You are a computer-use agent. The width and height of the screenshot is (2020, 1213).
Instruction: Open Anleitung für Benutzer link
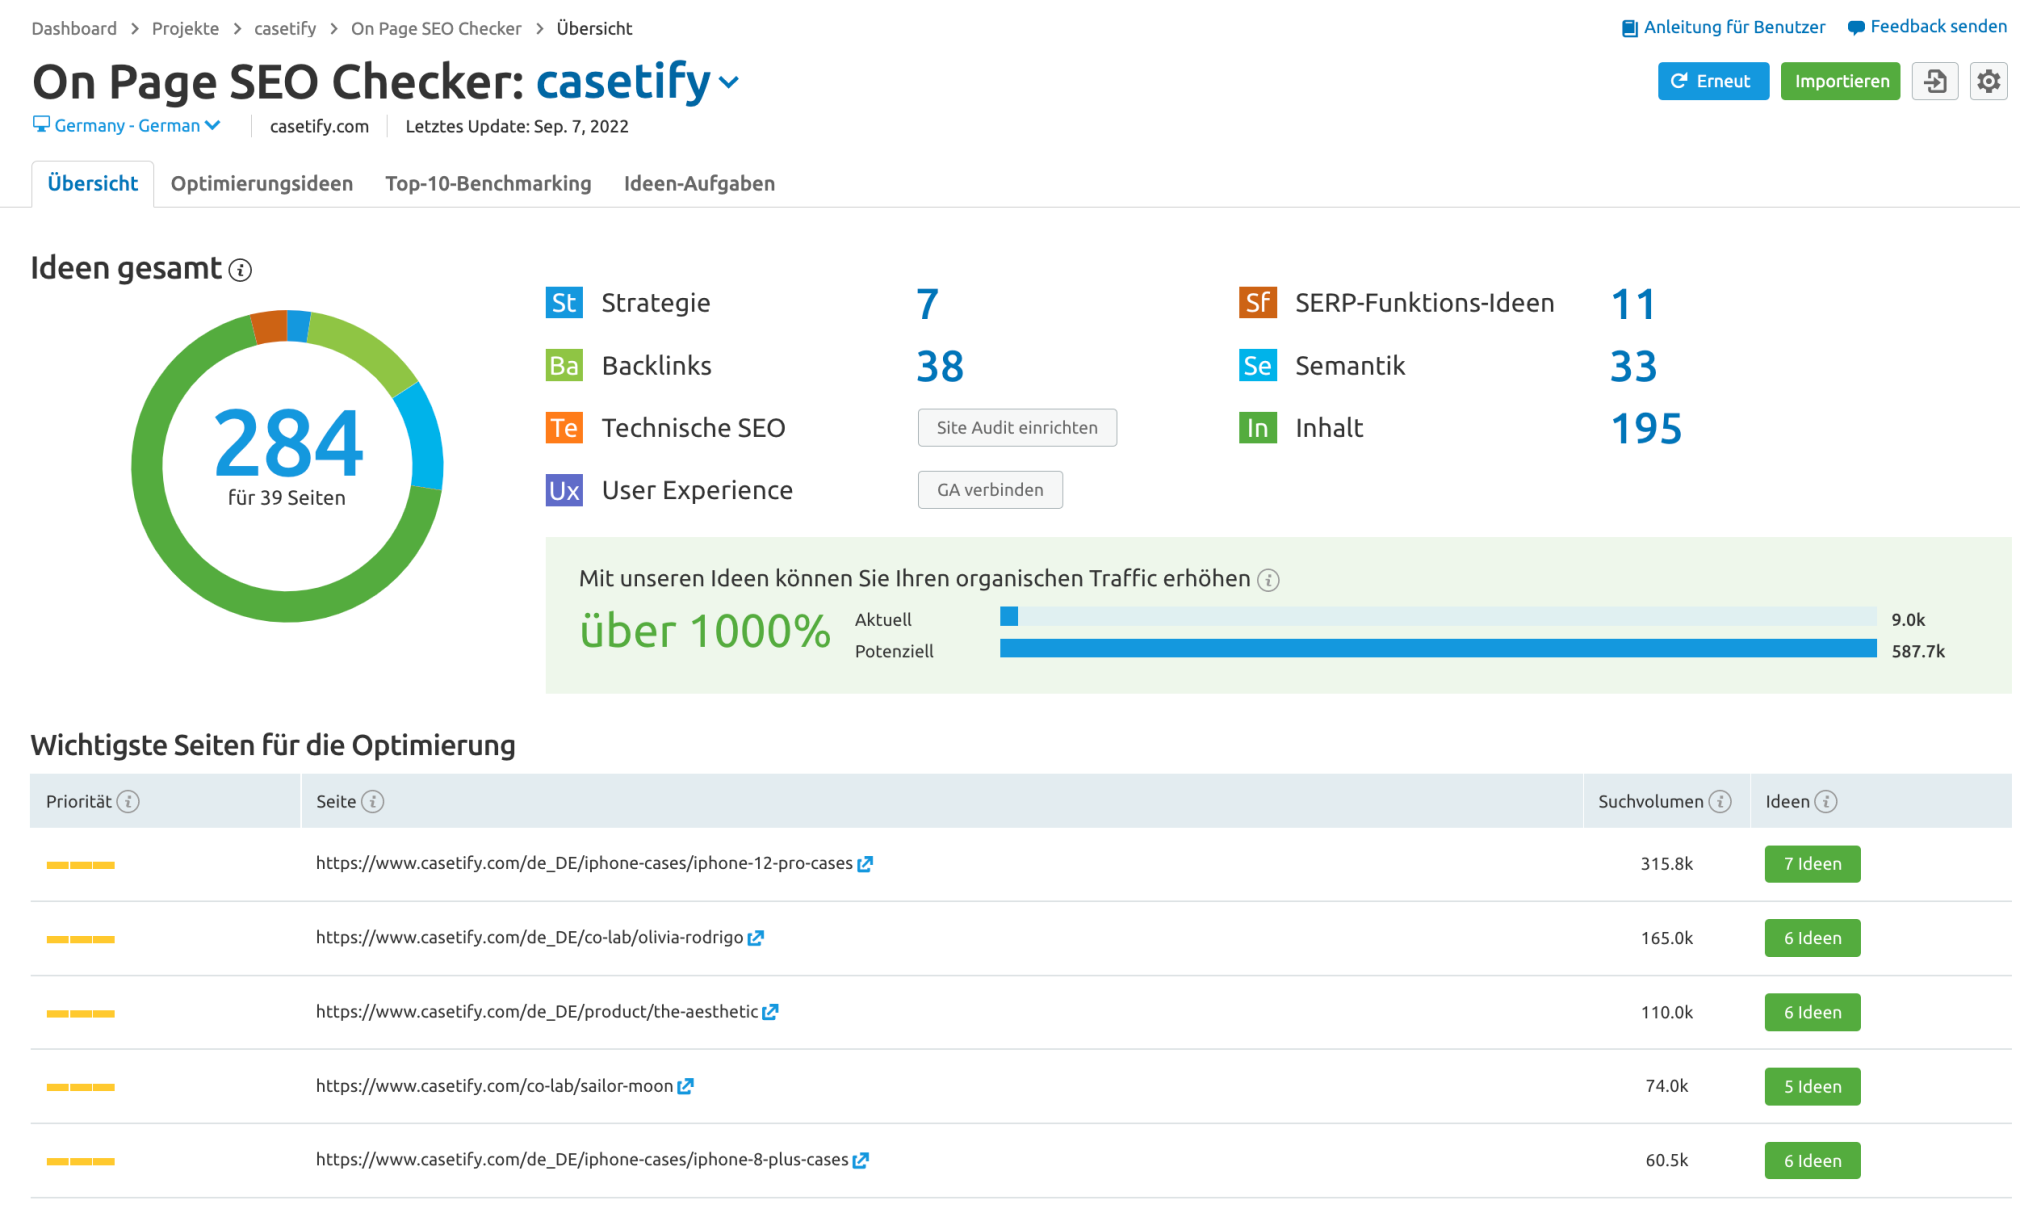[1734, 27]
